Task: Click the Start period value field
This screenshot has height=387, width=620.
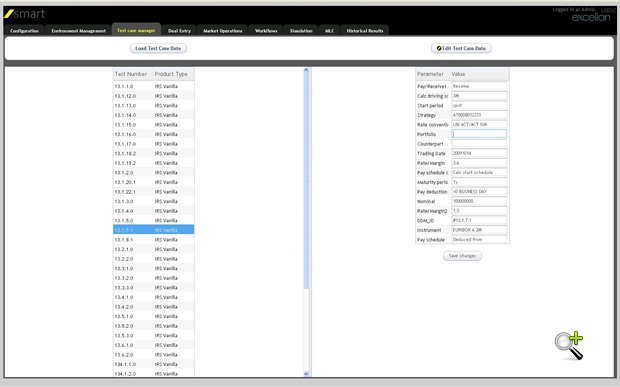Action: pos(479,105)
